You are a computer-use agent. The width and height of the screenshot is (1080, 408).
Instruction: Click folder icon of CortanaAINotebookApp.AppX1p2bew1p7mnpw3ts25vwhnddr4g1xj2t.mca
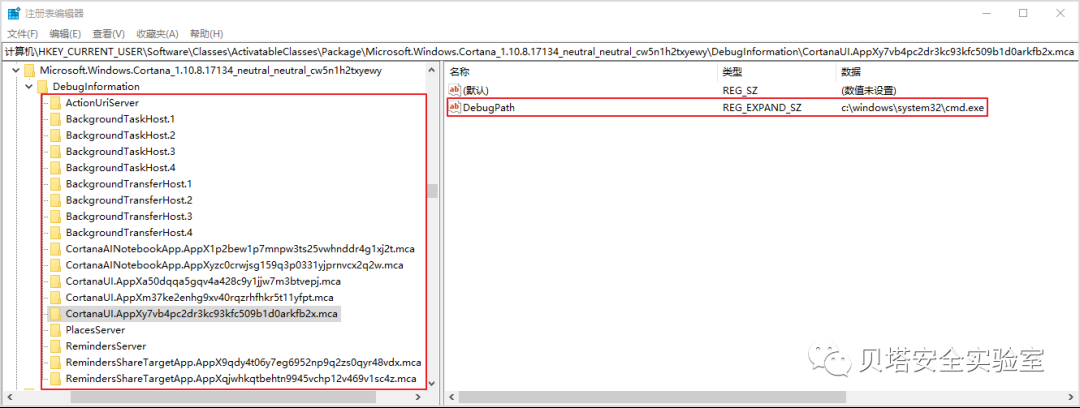coord(55,249)
